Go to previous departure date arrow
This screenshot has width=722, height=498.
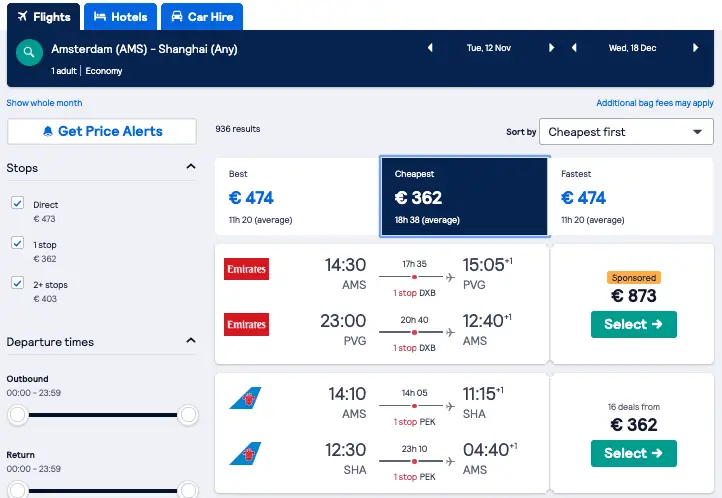tap(430, 47)
